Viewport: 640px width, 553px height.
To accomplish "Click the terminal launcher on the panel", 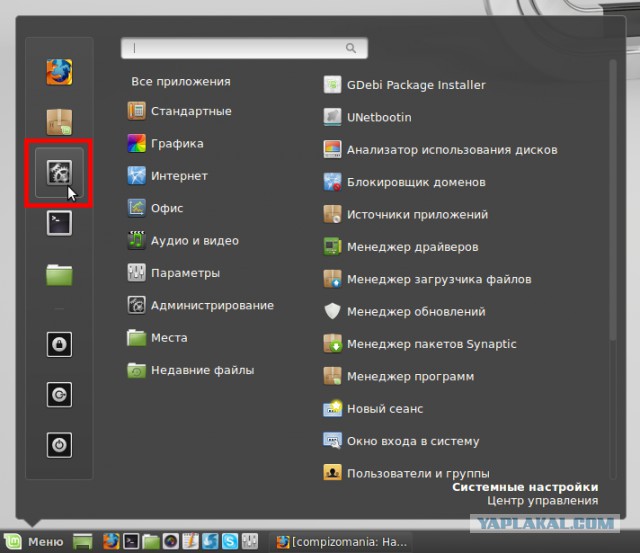I will 131,542.
